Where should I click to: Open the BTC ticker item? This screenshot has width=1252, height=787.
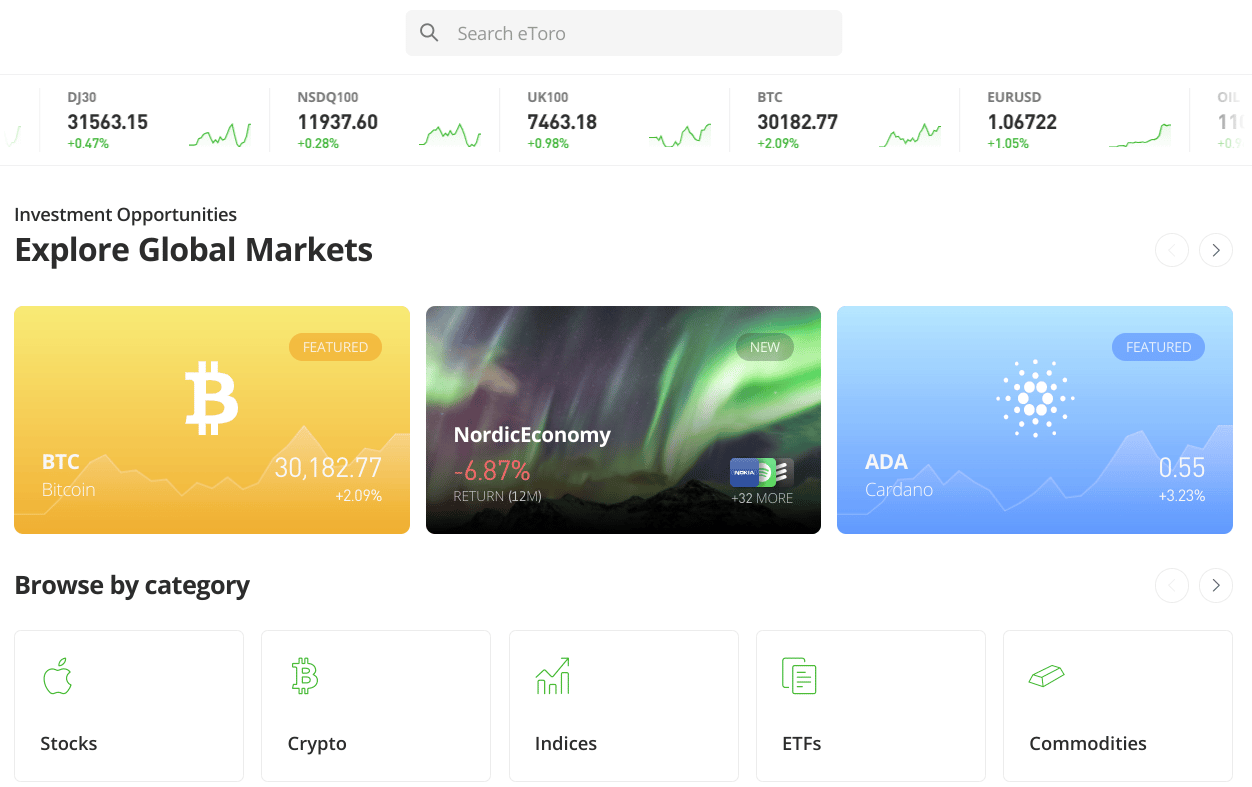coord(845,120)
